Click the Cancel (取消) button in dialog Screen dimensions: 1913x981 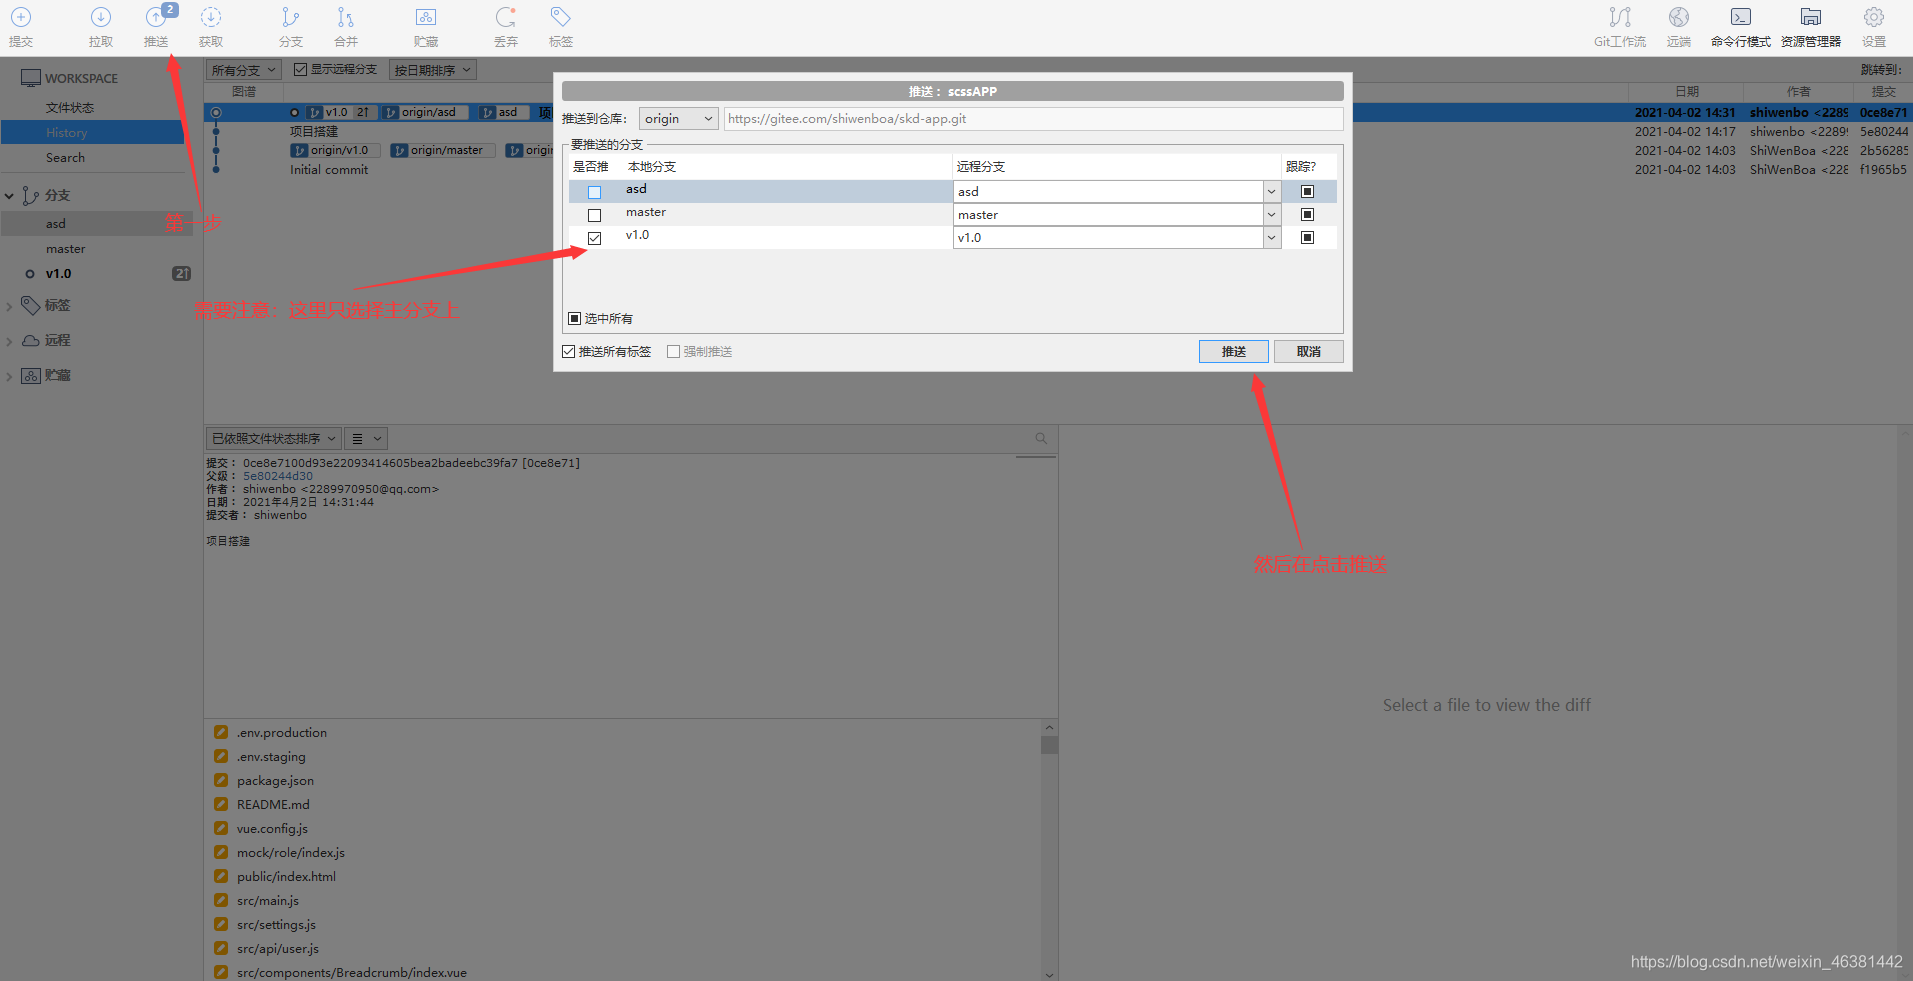1309,351
